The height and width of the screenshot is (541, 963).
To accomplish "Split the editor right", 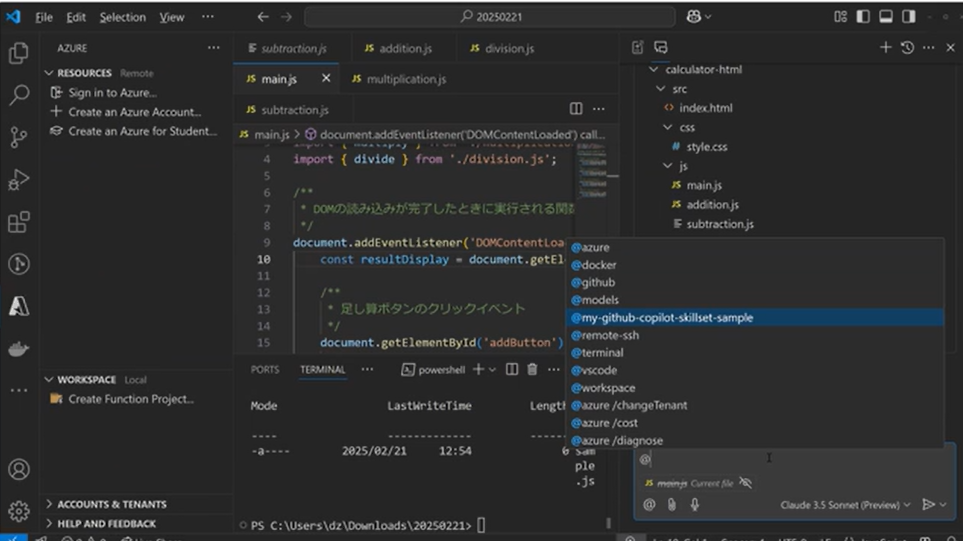I will (575, 109).
